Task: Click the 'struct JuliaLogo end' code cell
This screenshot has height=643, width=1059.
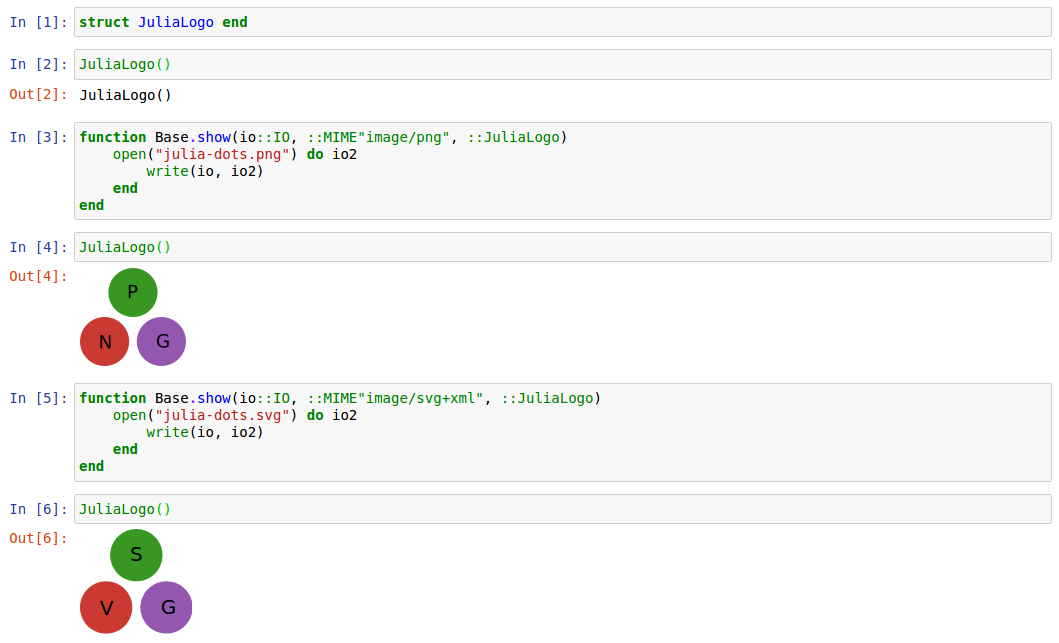Action: (x=563, y=22)
